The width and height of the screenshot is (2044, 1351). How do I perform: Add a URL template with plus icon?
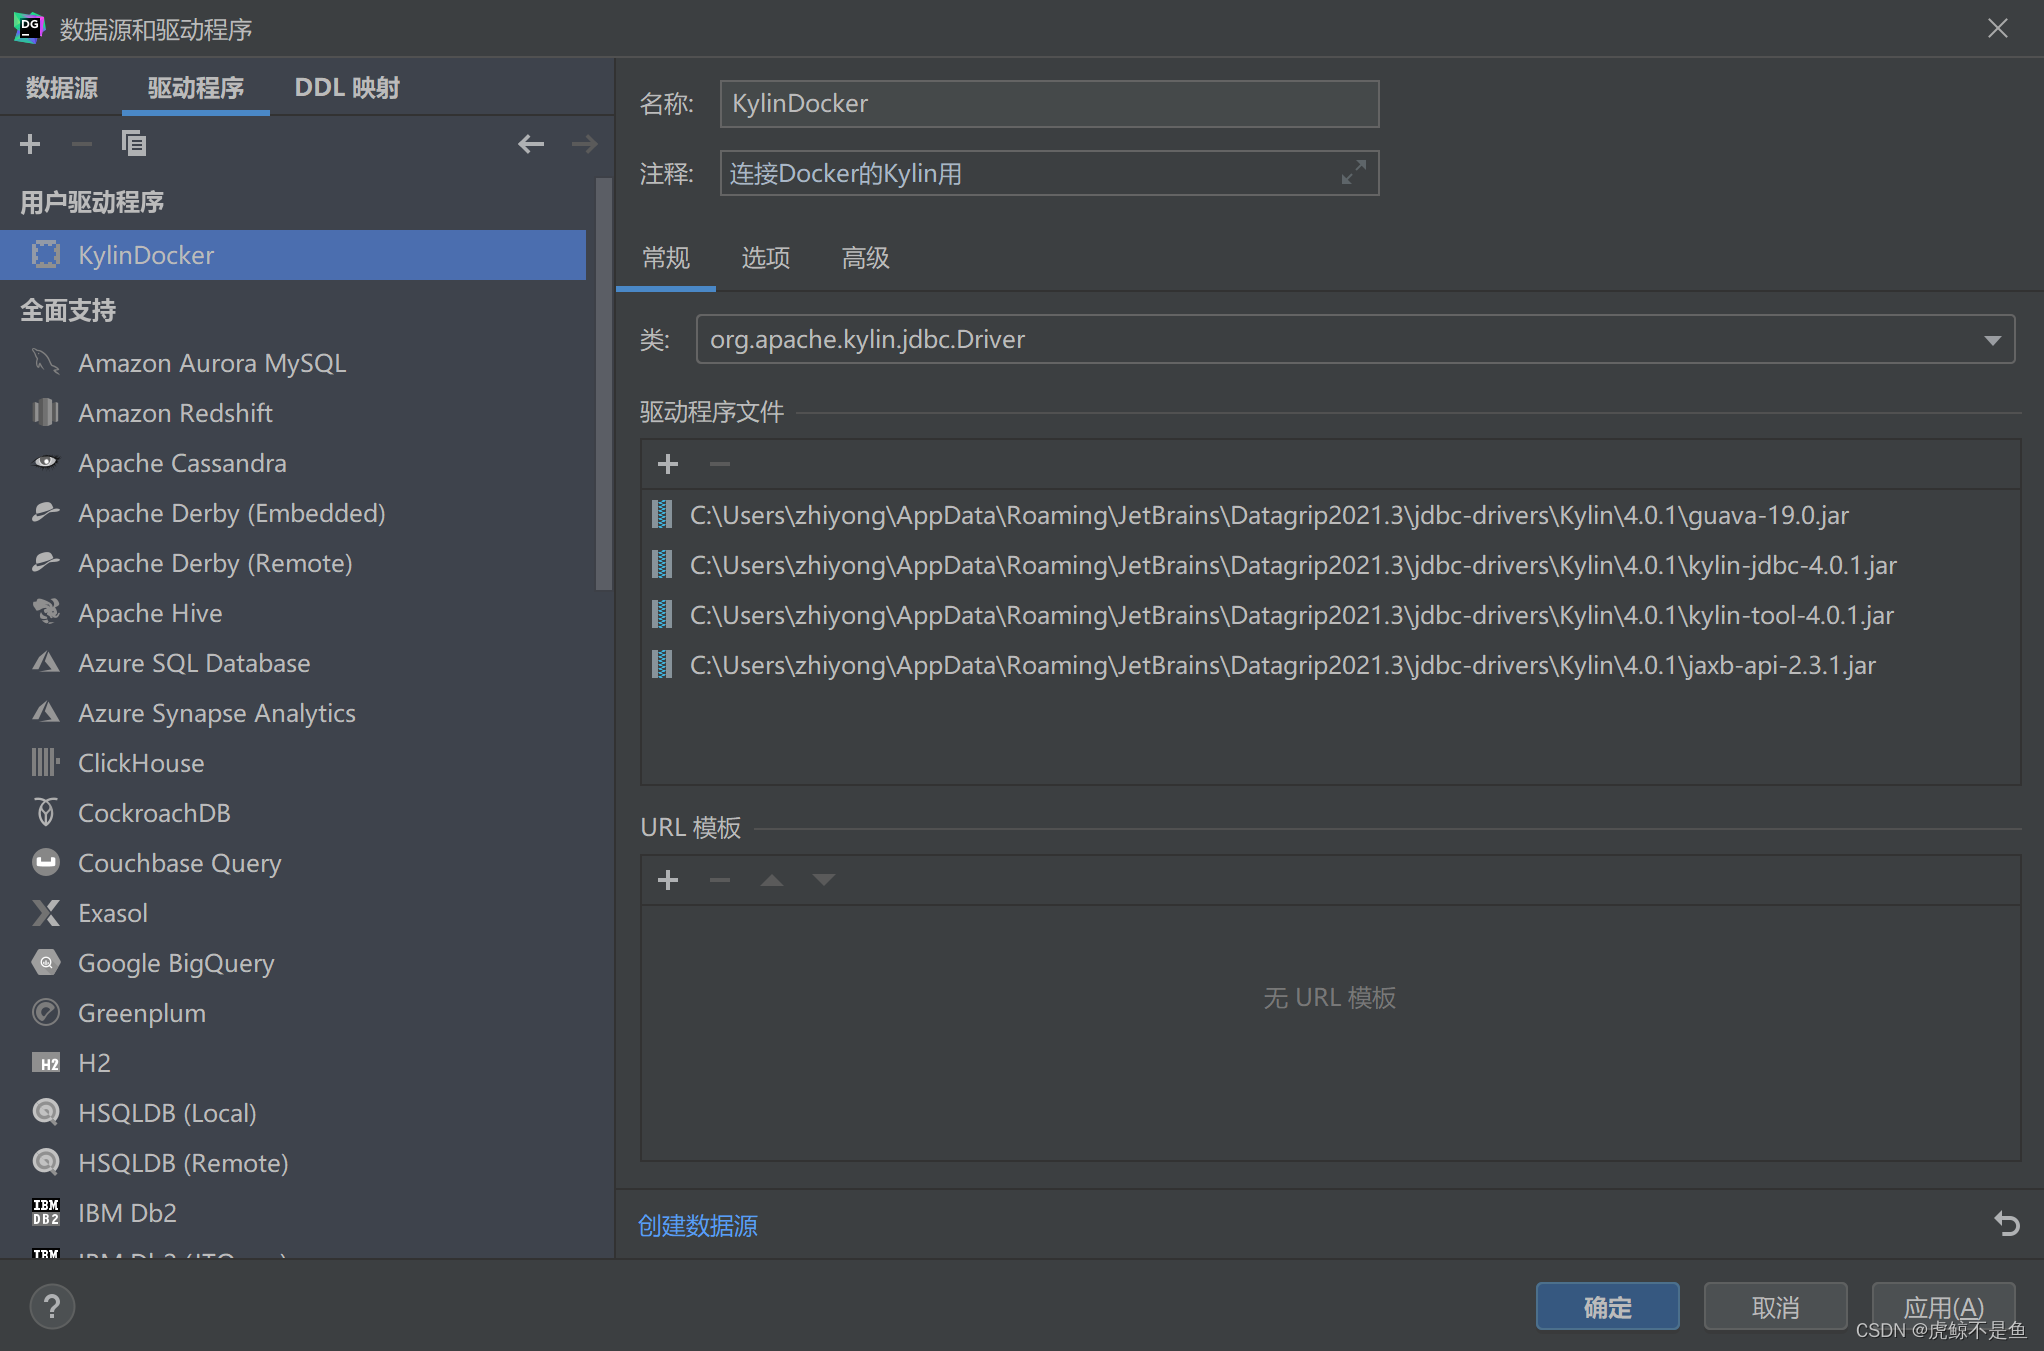click(x=668, y=880)
